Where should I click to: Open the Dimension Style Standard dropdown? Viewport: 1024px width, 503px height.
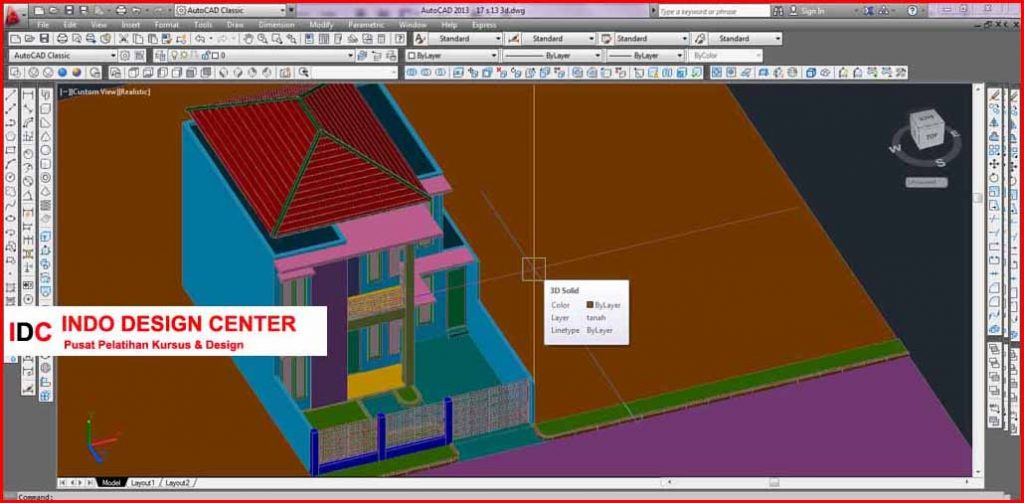[x=558, y=39]
